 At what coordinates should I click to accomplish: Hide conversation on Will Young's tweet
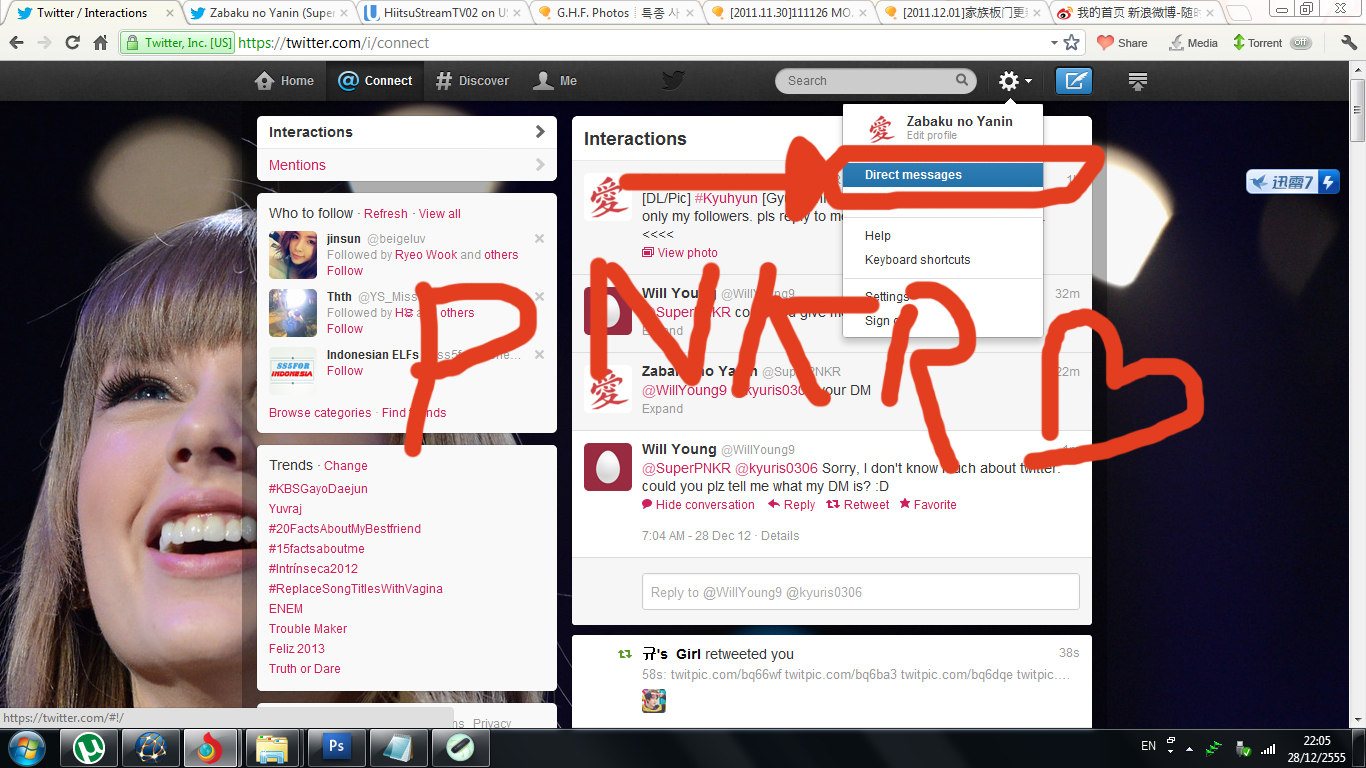[x=698, y=505]
